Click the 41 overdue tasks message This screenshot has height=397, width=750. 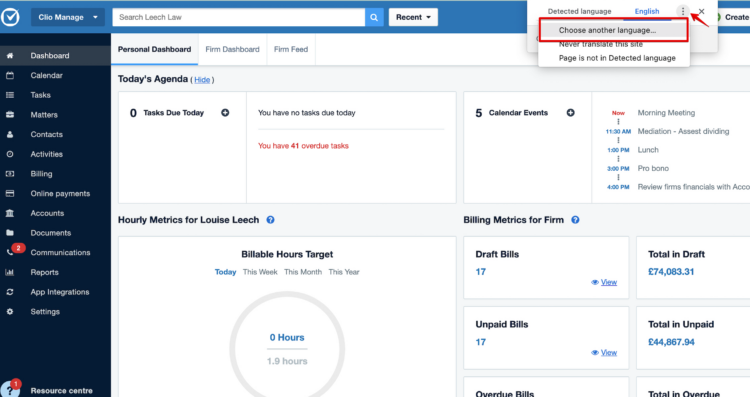coord(303,146)
